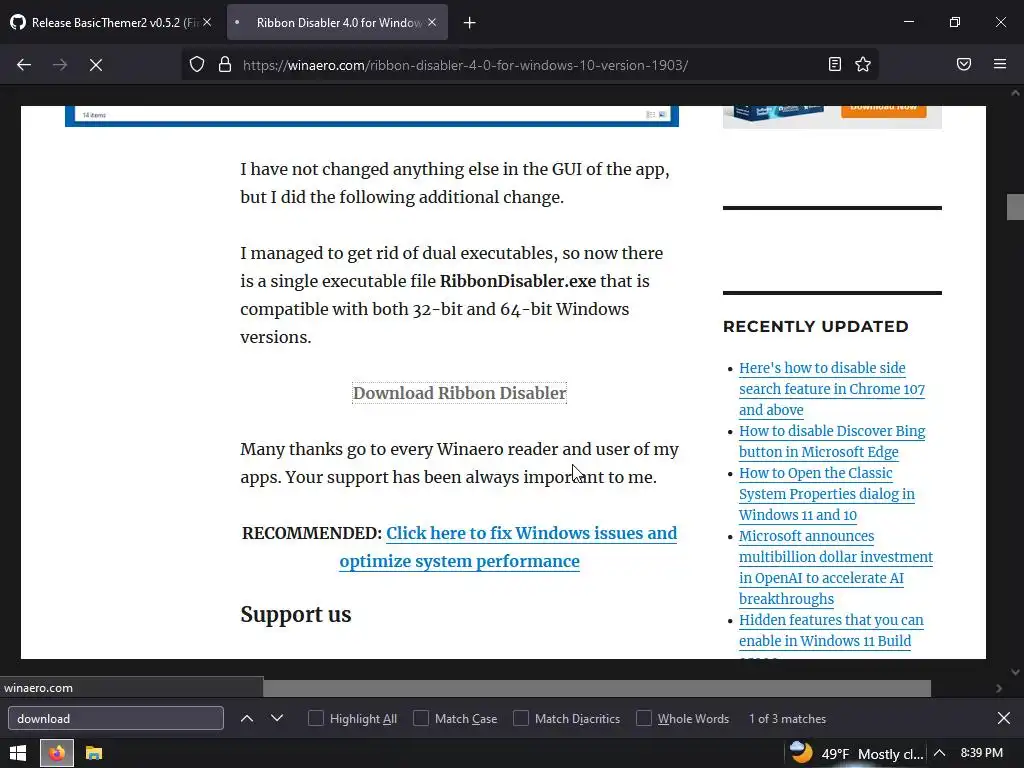Enable Whole Words checkbox
Viewport: 1024px width, 768px height.
644,718
